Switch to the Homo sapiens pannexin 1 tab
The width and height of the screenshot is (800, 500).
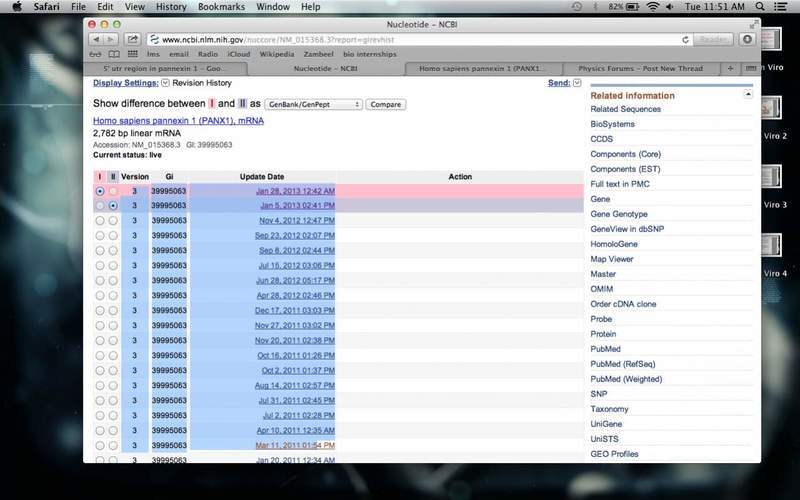pos(483,68)
